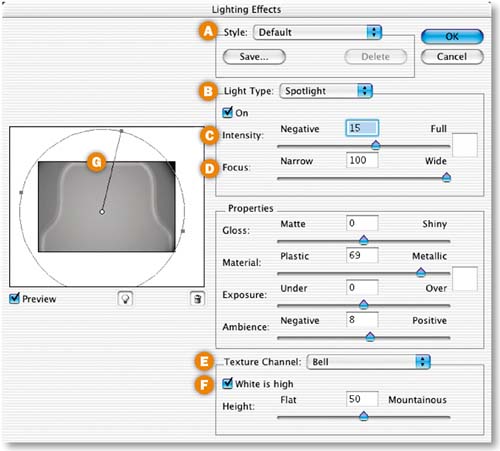Click the Gloss value field
This screenshot has width=500, height=451.
coord(362,223)
